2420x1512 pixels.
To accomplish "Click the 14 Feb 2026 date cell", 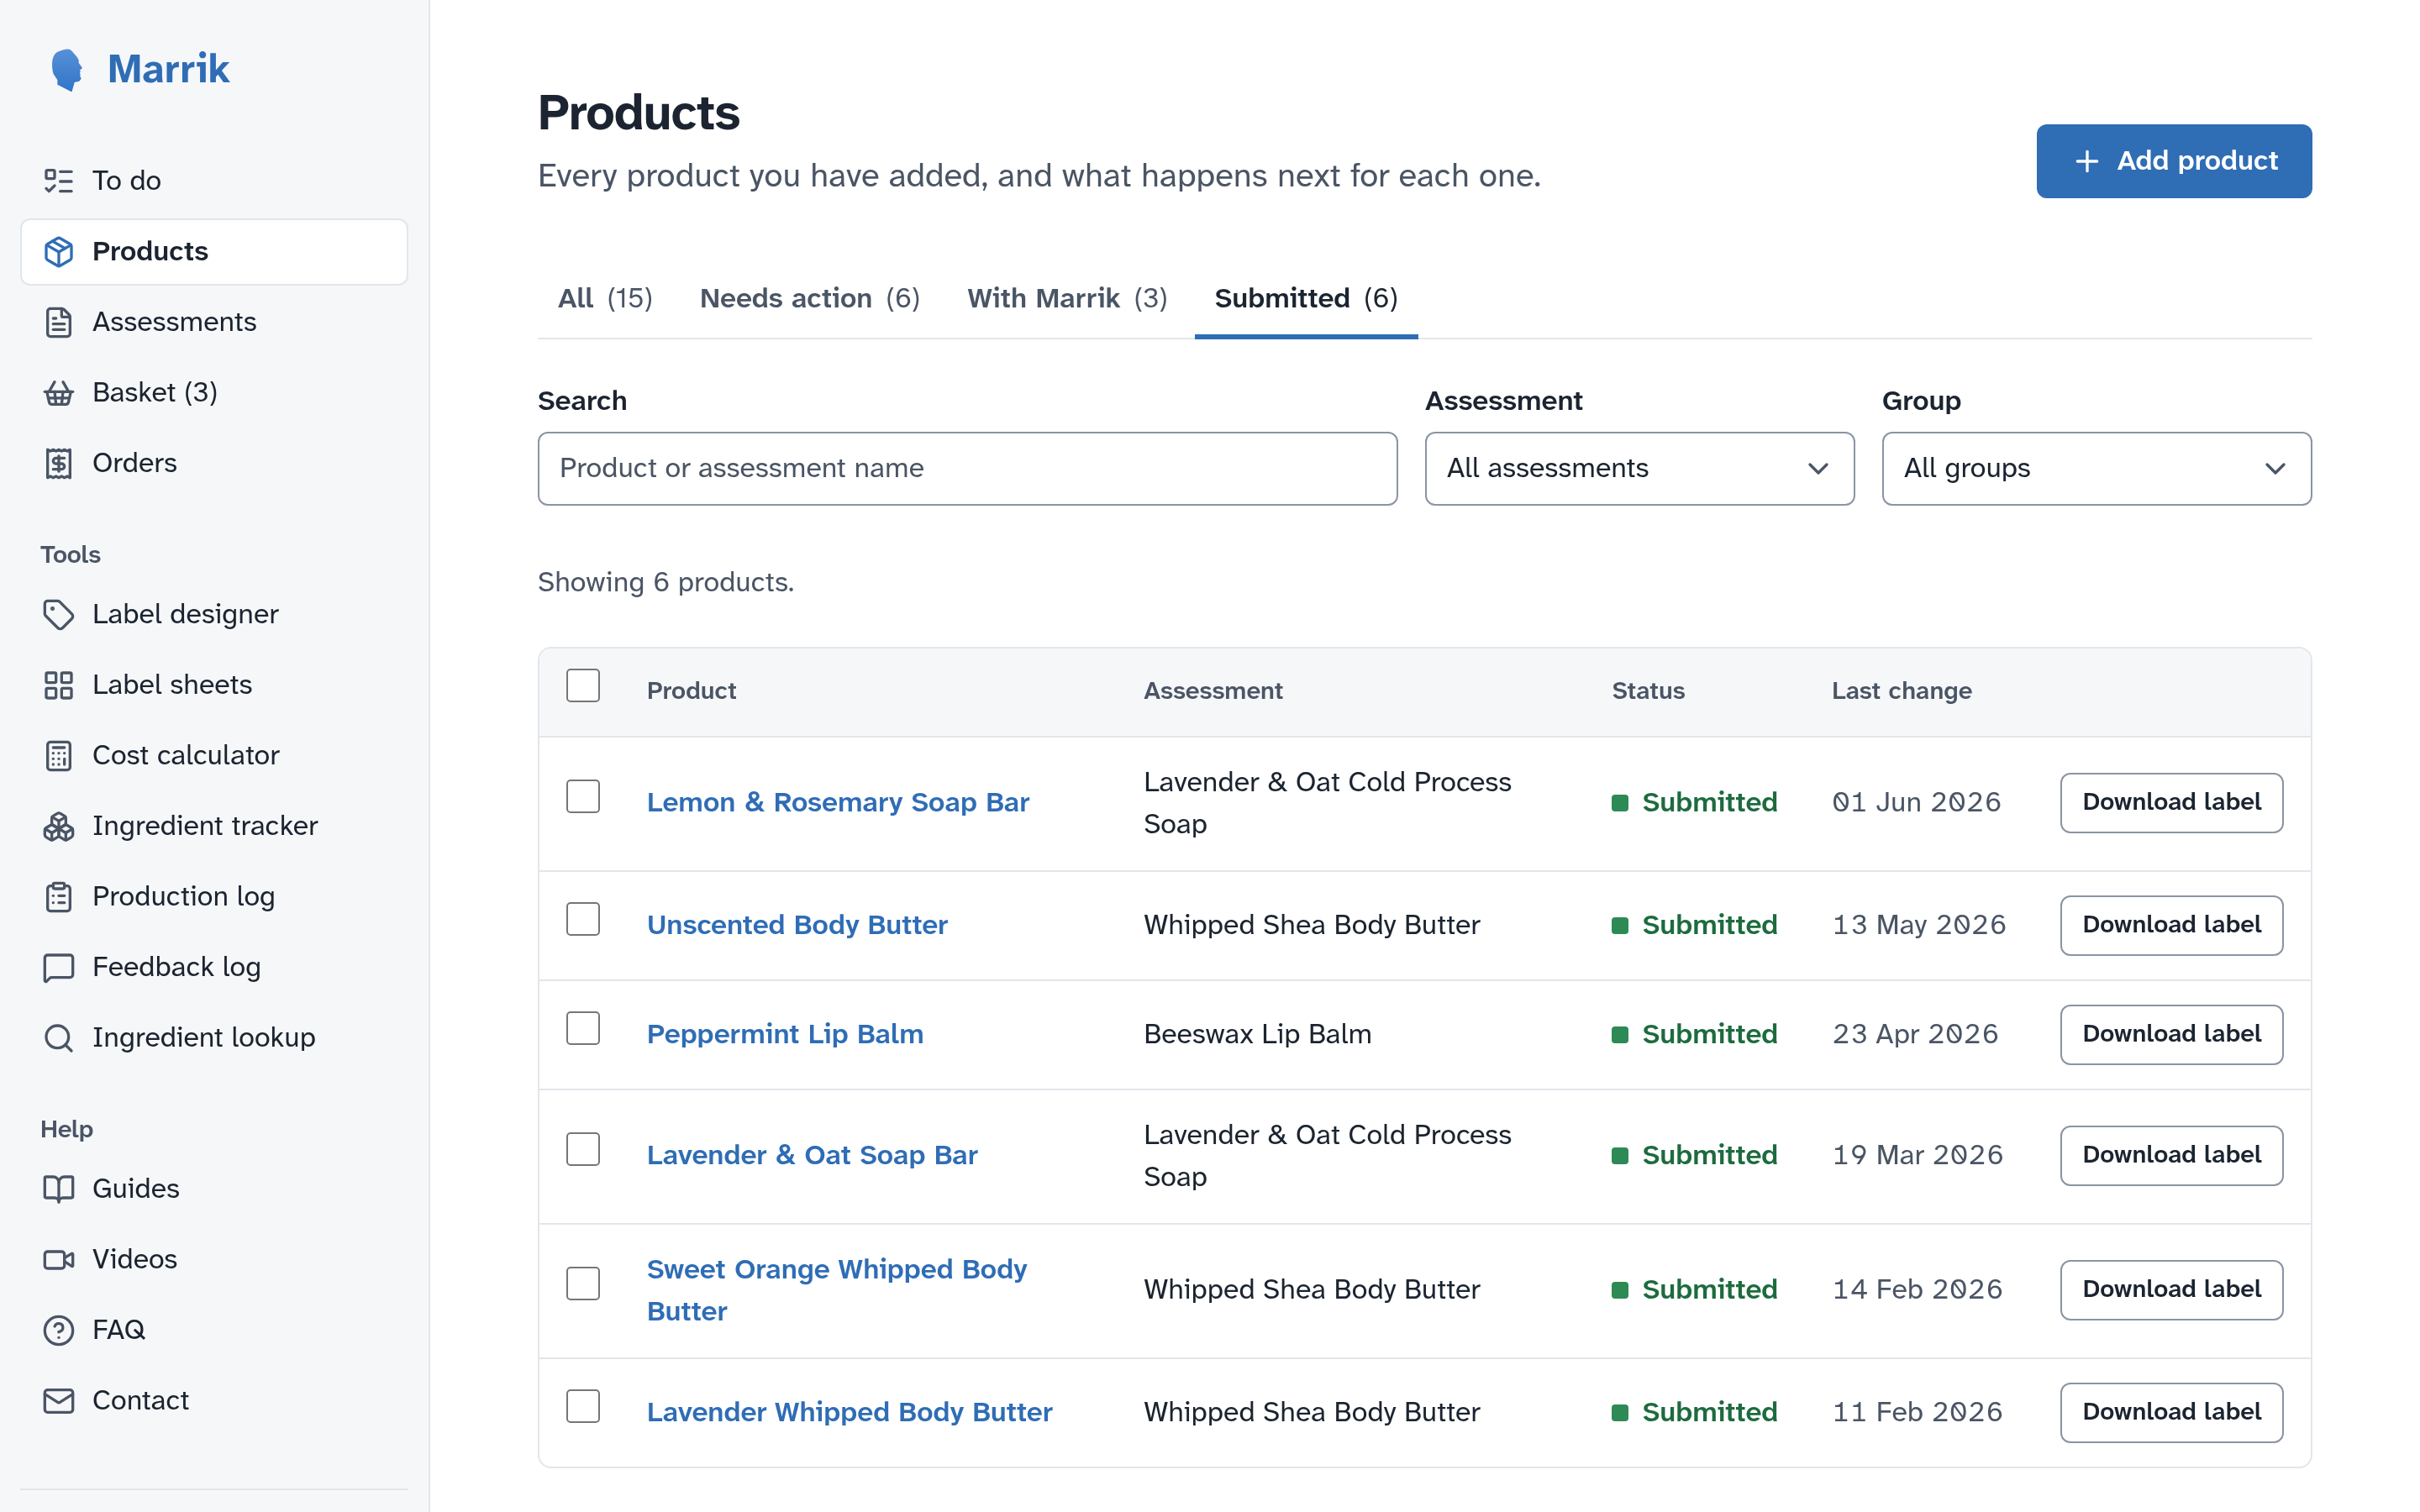I will 1917,1290.
